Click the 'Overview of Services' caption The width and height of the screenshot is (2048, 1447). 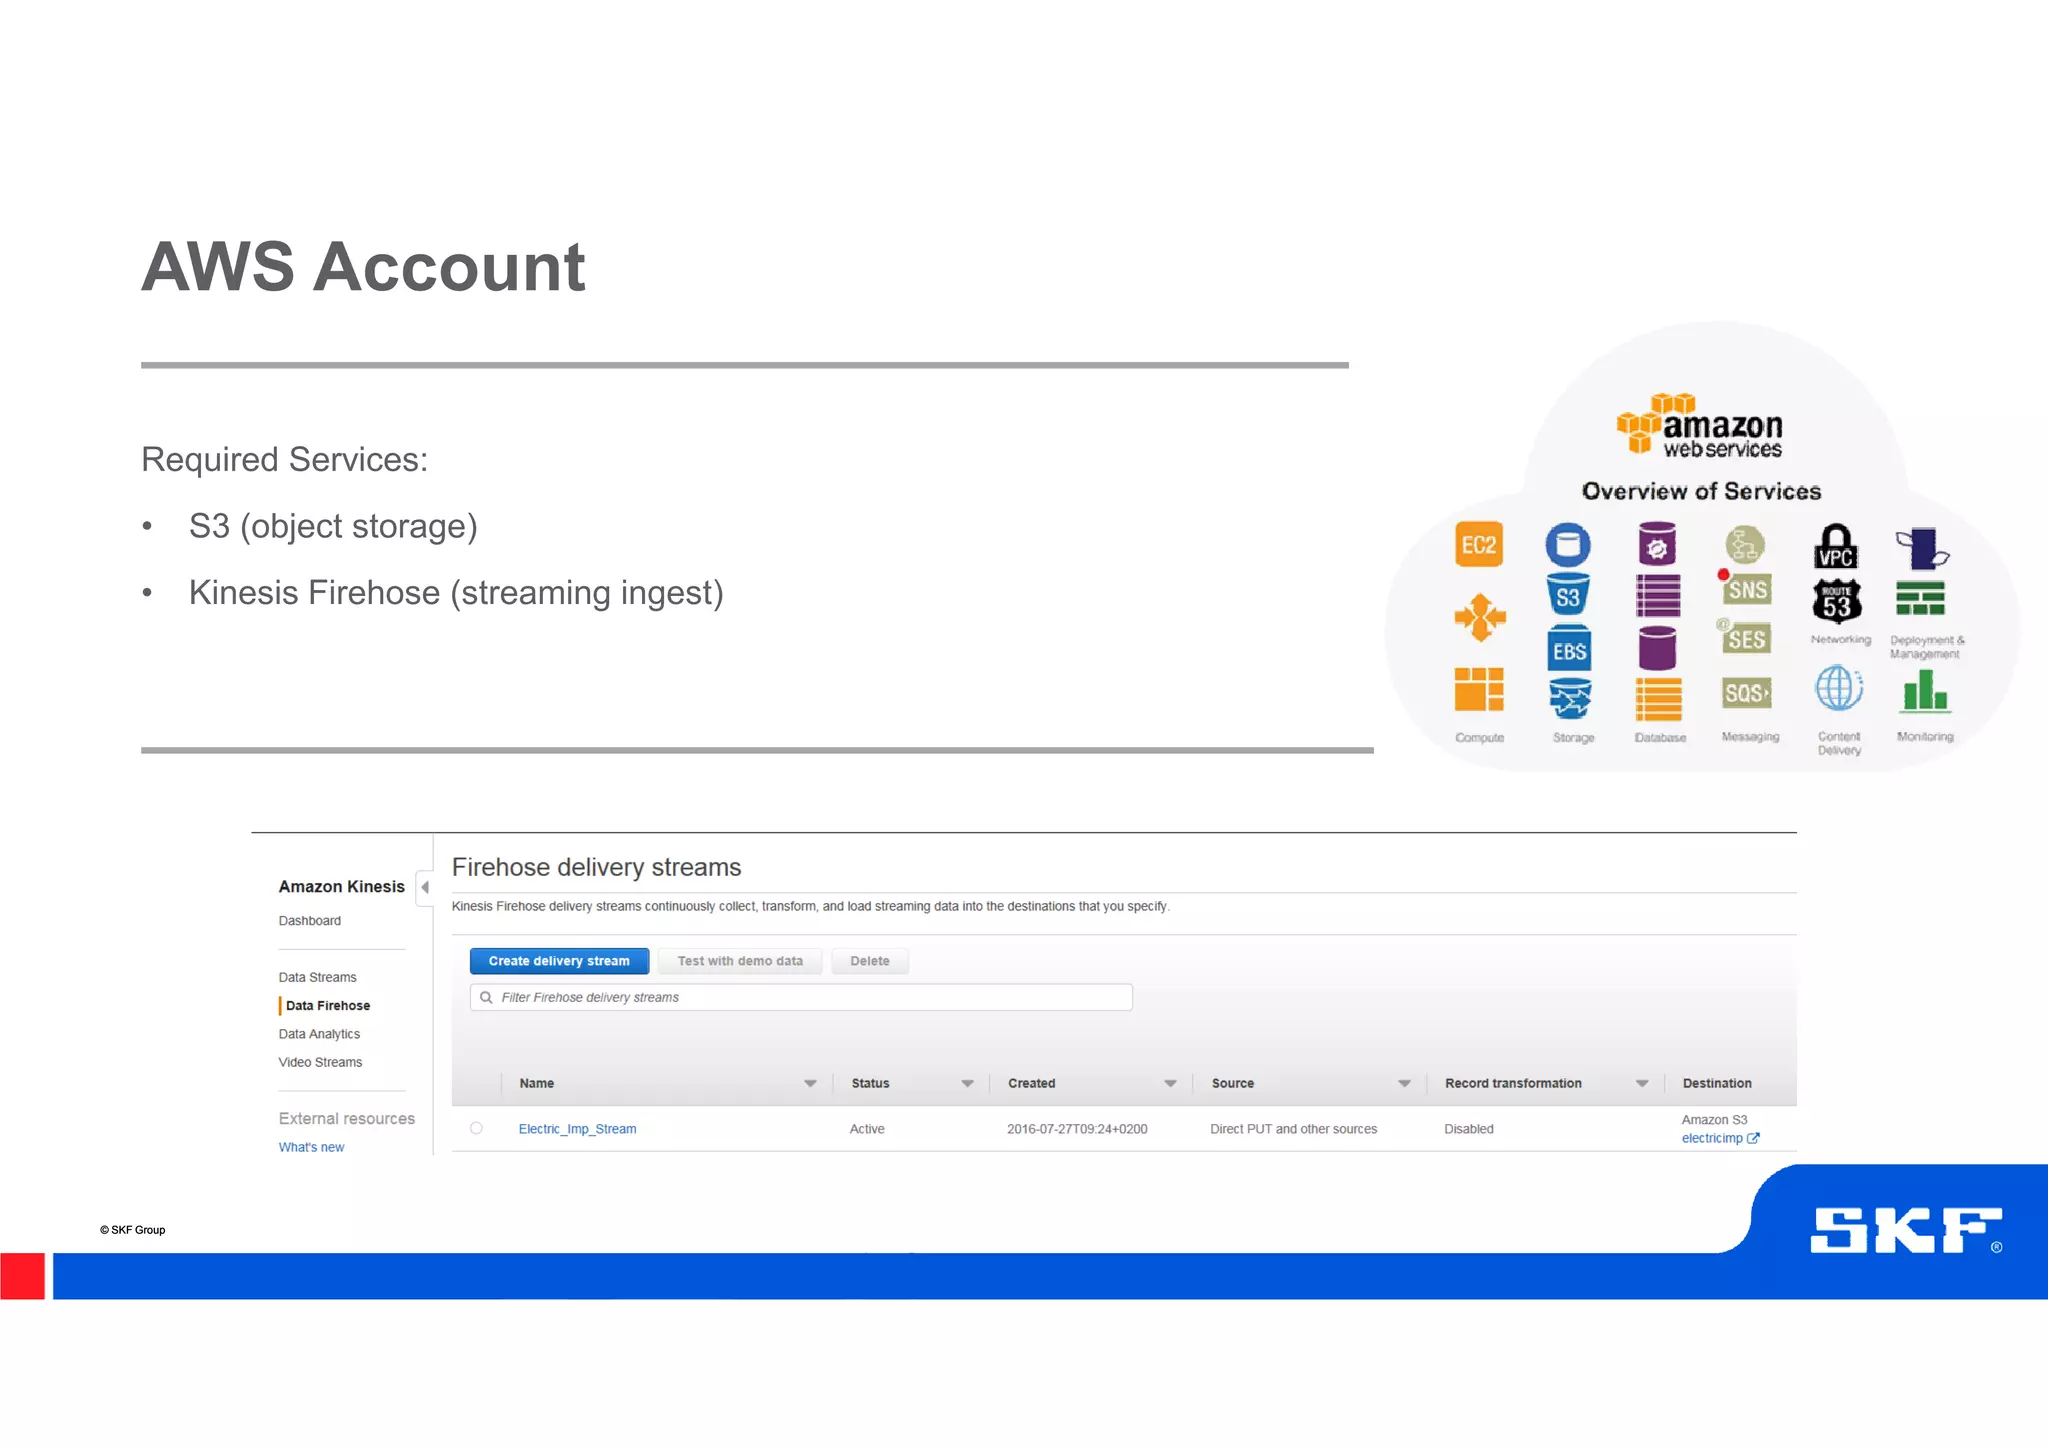coord(1701,491)
